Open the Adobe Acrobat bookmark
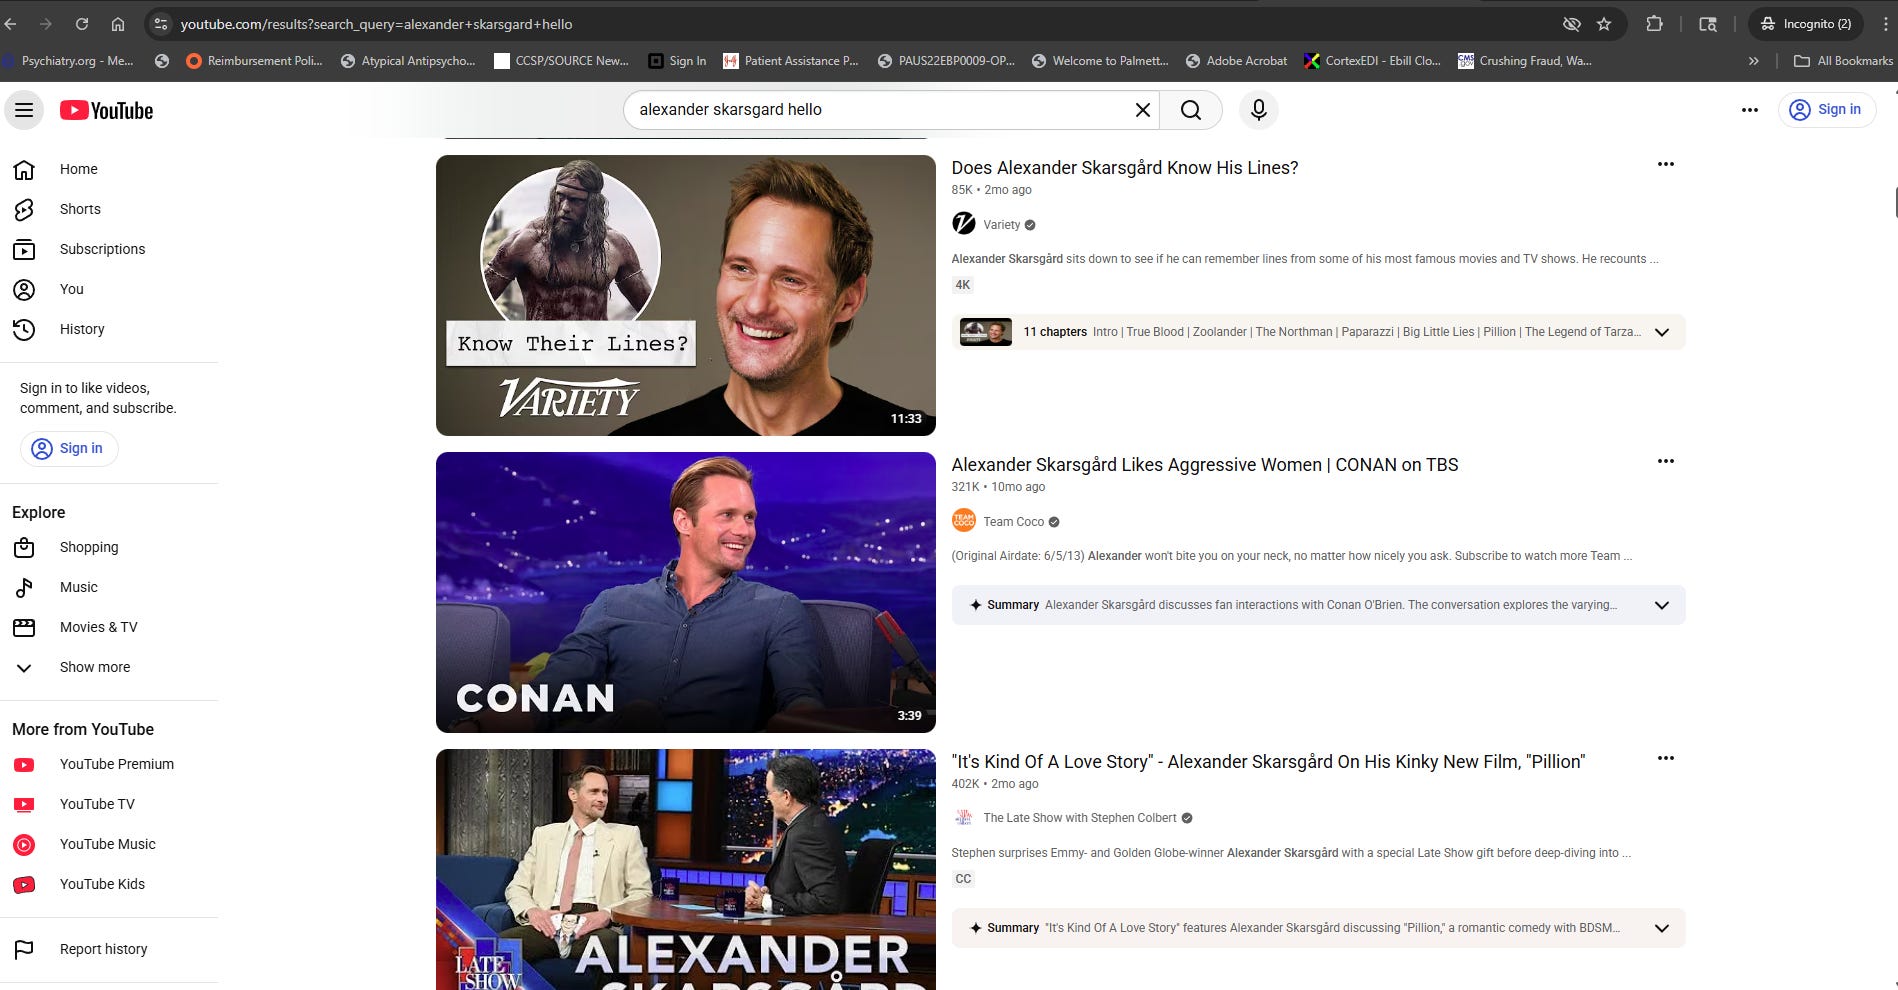The image size is (1898, 990). point(1236,61)
